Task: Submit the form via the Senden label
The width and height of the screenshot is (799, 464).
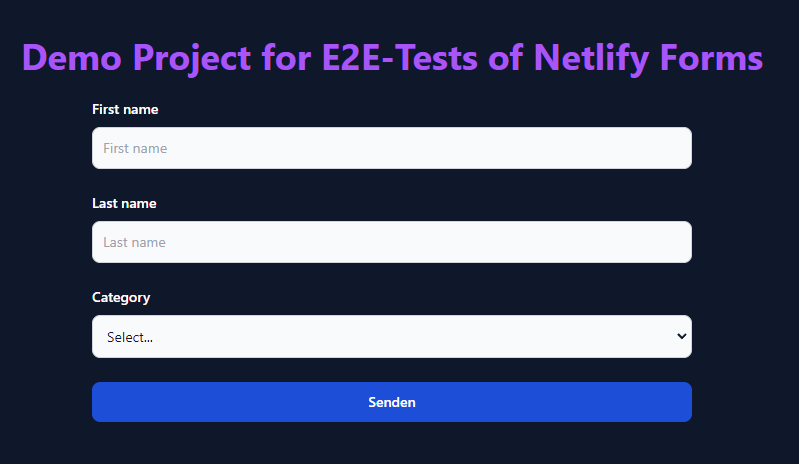Action: click(392, 402)
